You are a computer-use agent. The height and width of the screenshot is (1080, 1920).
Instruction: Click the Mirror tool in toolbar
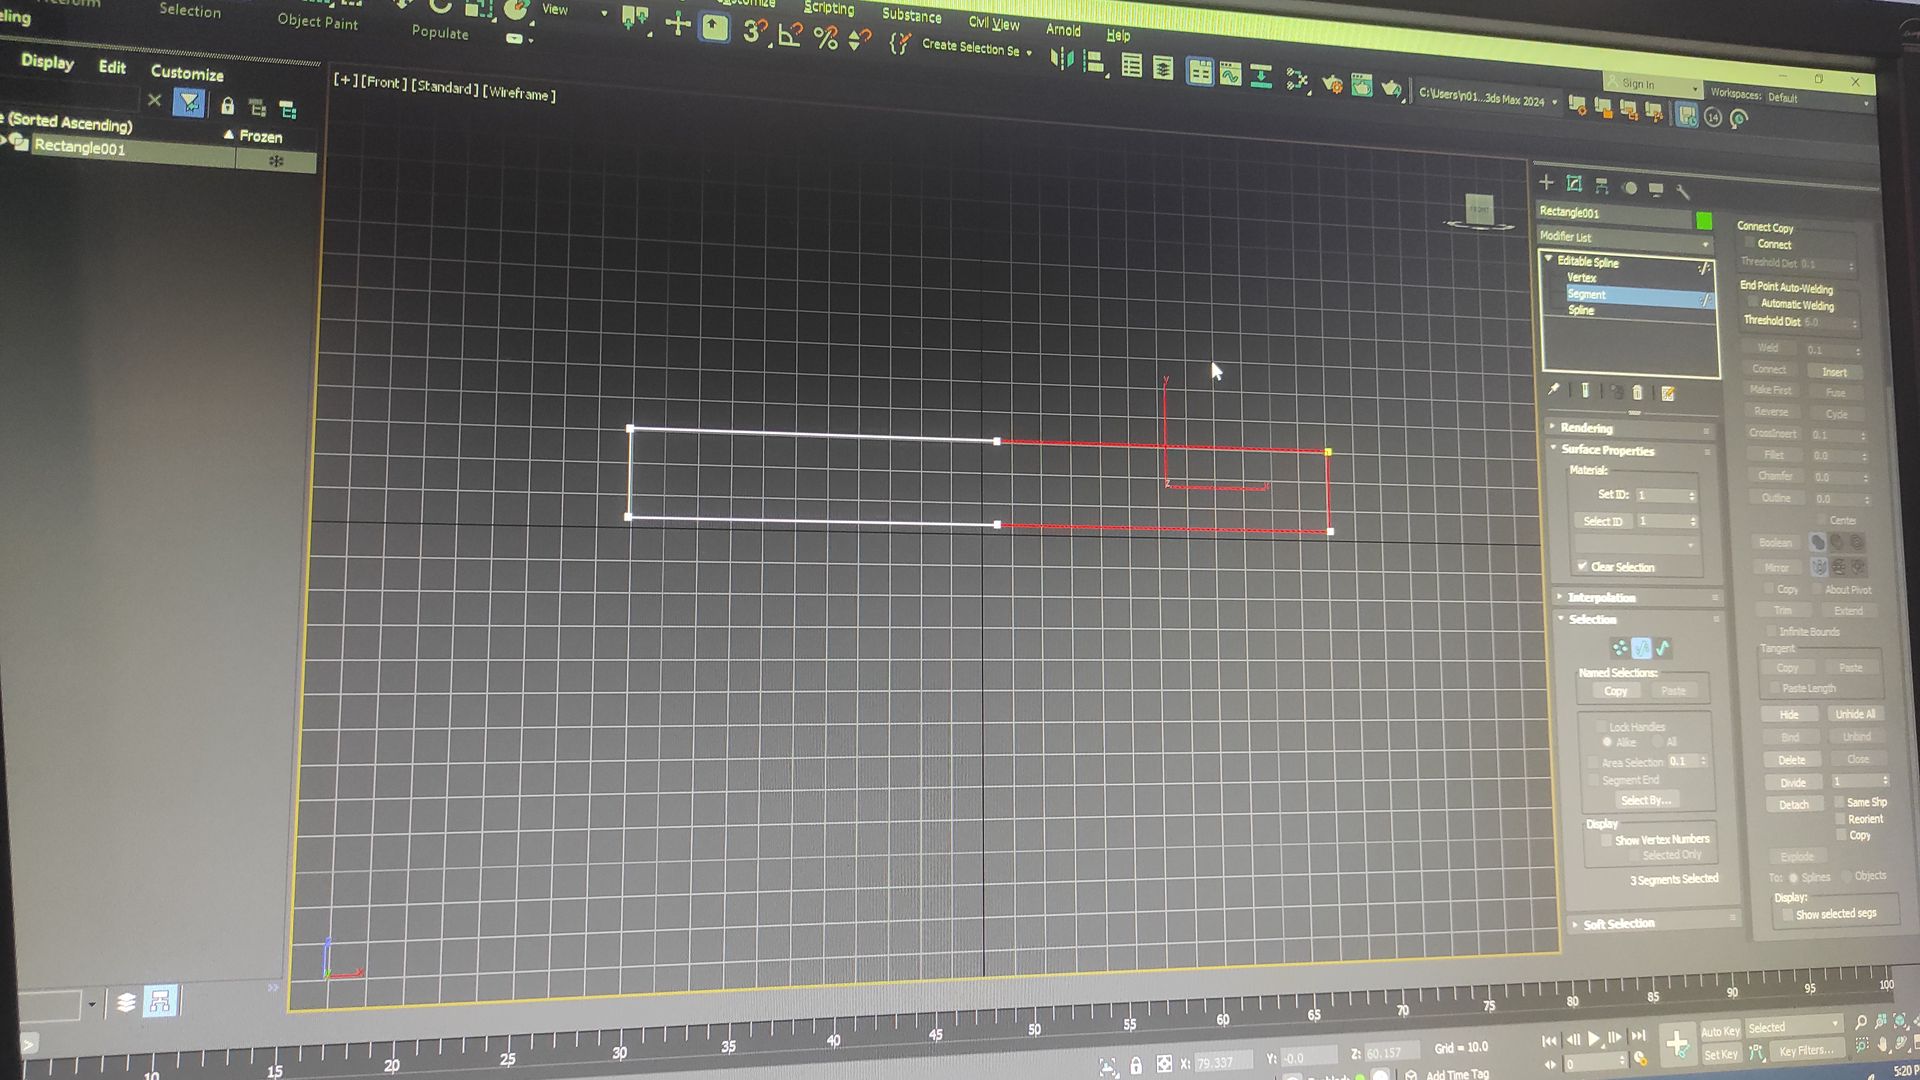tap(1061, 60)
